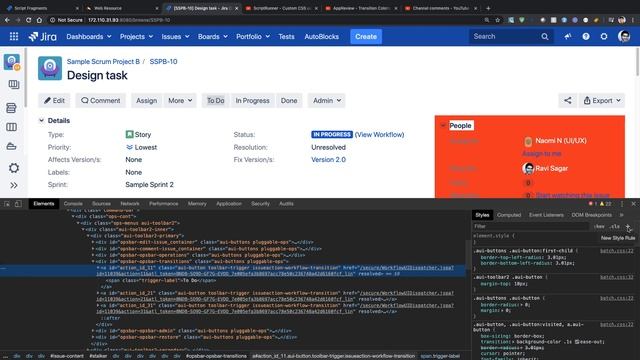Screen dimensions: 640x360
Task: Switch to the Performance tab in DevTools
Action: (164, 204)
